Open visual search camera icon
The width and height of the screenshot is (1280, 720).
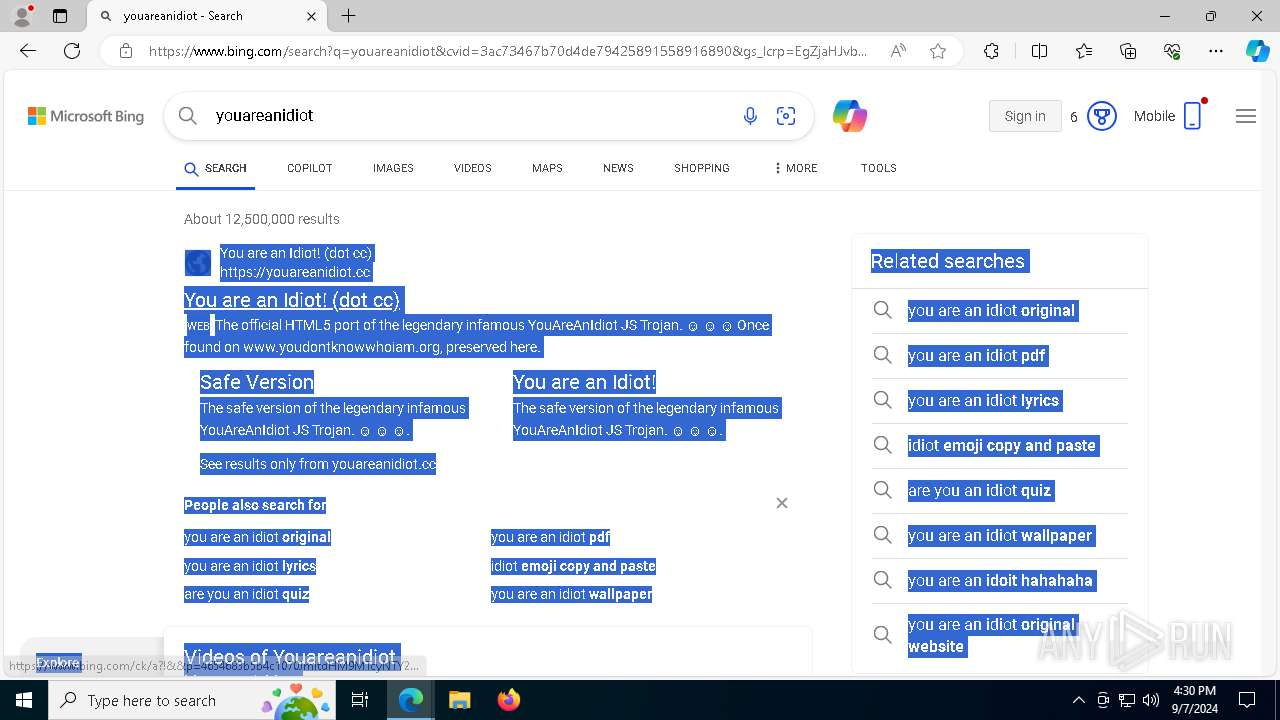click(786, 116)
